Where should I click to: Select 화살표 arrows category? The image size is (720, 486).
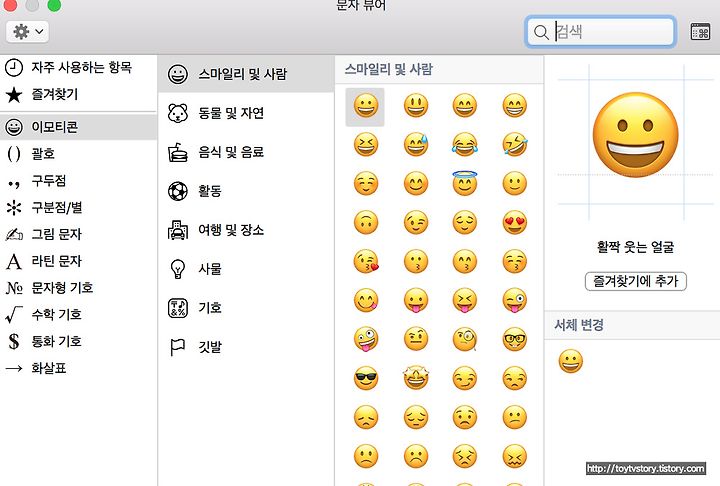[x=79, y=368]
